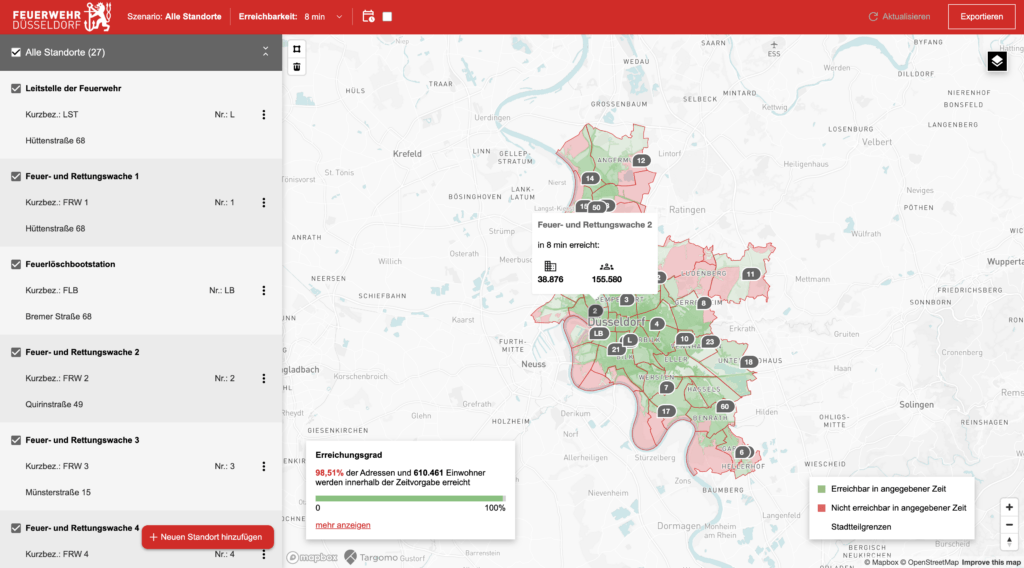Click the Feuerwehr Düsseldorf logo
This screenshot has width=1024, height=568.
(62, 17)
